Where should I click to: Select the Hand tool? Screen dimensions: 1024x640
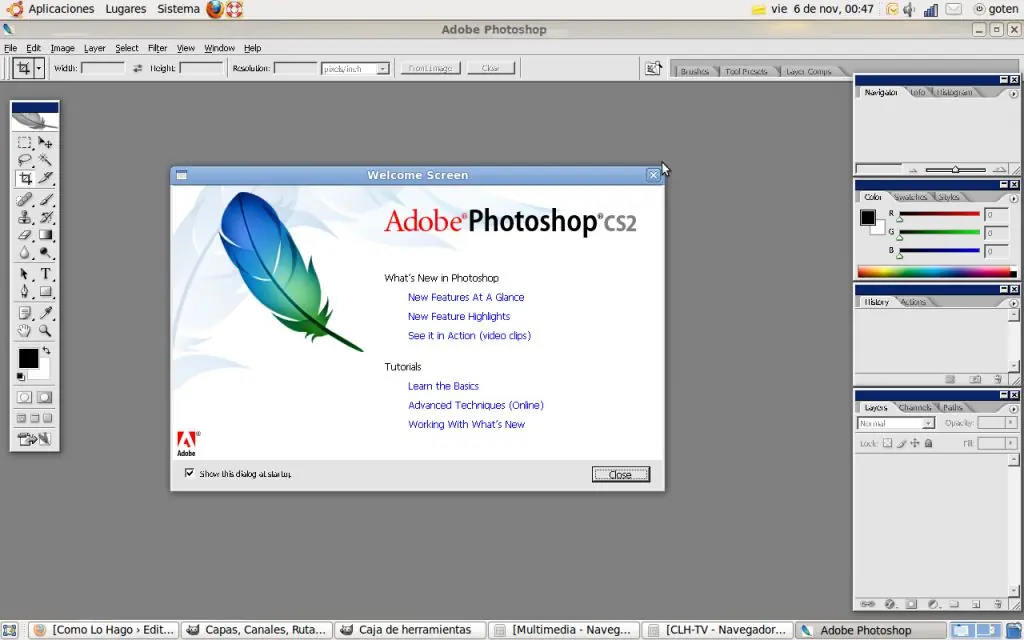point(24,331)
